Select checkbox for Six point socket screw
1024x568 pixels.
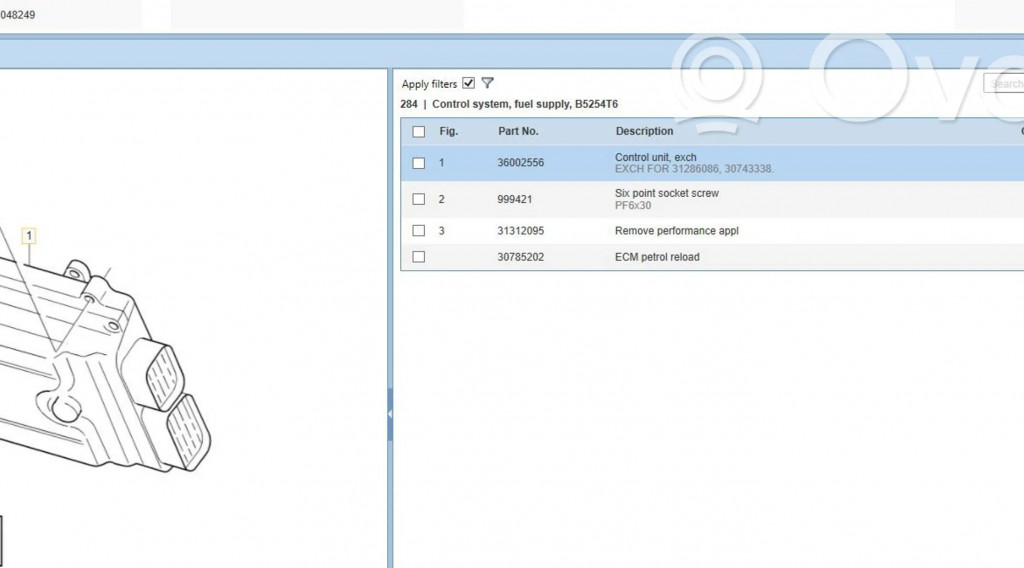click(x=418, y=199)
